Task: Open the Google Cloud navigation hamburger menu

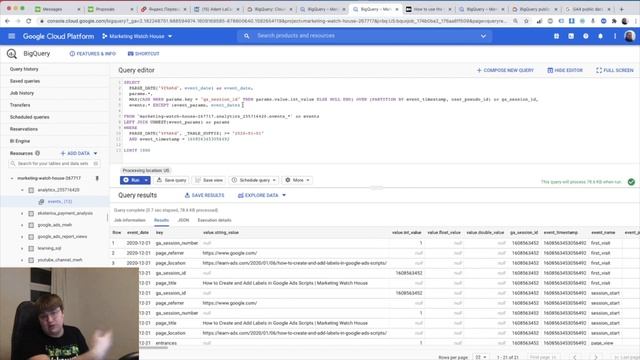Action: pyautogui.click(x=11, y=36)
